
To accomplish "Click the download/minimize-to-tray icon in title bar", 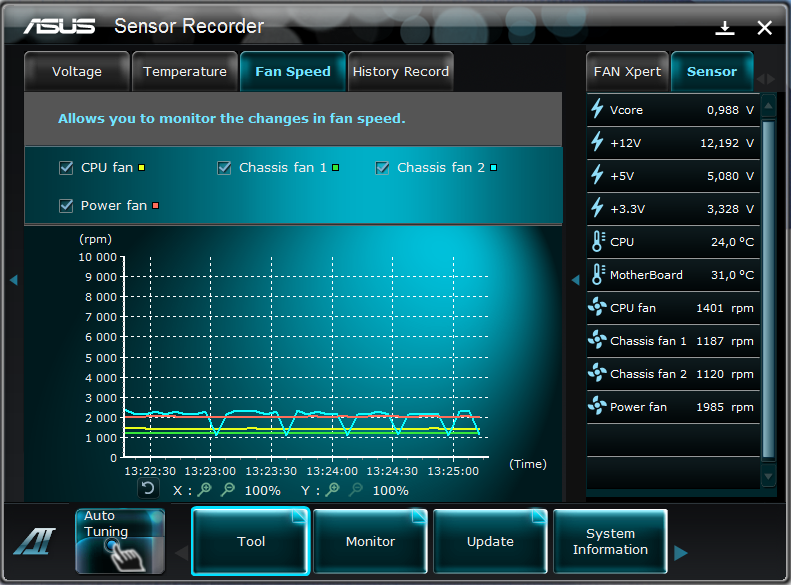I will point(725,28).
